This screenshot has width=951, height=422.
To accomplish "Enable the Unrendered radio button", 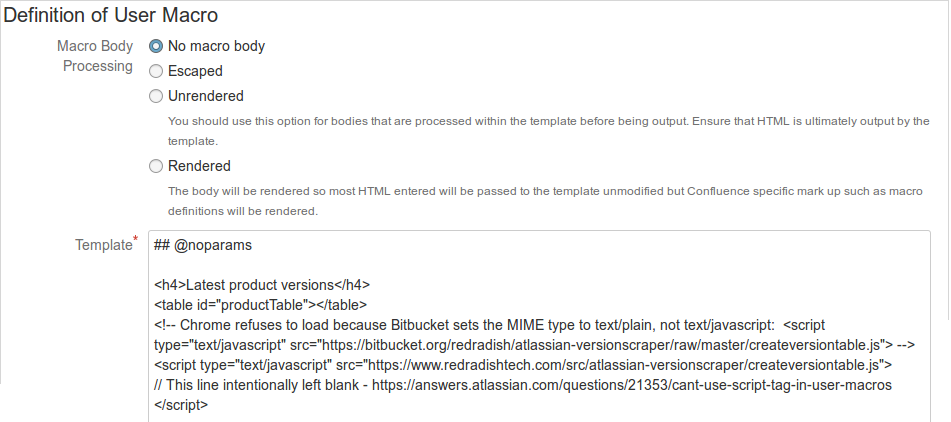I will point(155,96).
